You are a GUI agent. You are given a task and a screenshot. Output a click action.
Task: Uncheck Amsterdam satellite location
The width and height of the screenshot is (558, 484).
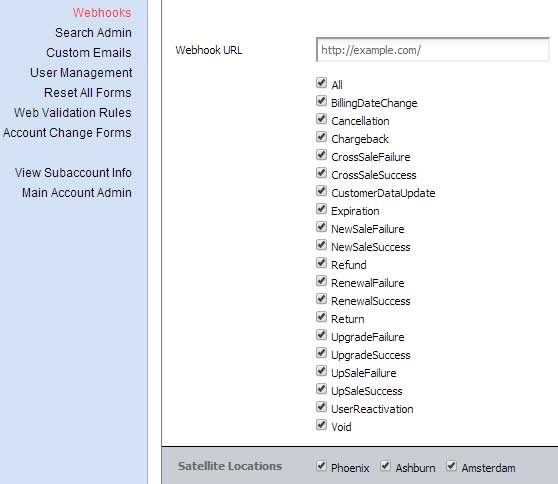[452, 466]
